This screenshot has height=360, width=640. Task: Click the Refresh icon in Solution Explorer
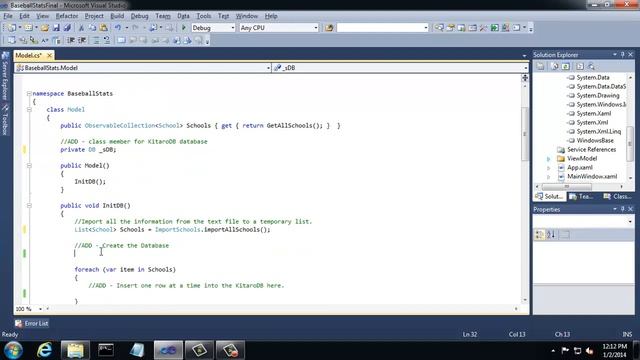pos(565,66)
